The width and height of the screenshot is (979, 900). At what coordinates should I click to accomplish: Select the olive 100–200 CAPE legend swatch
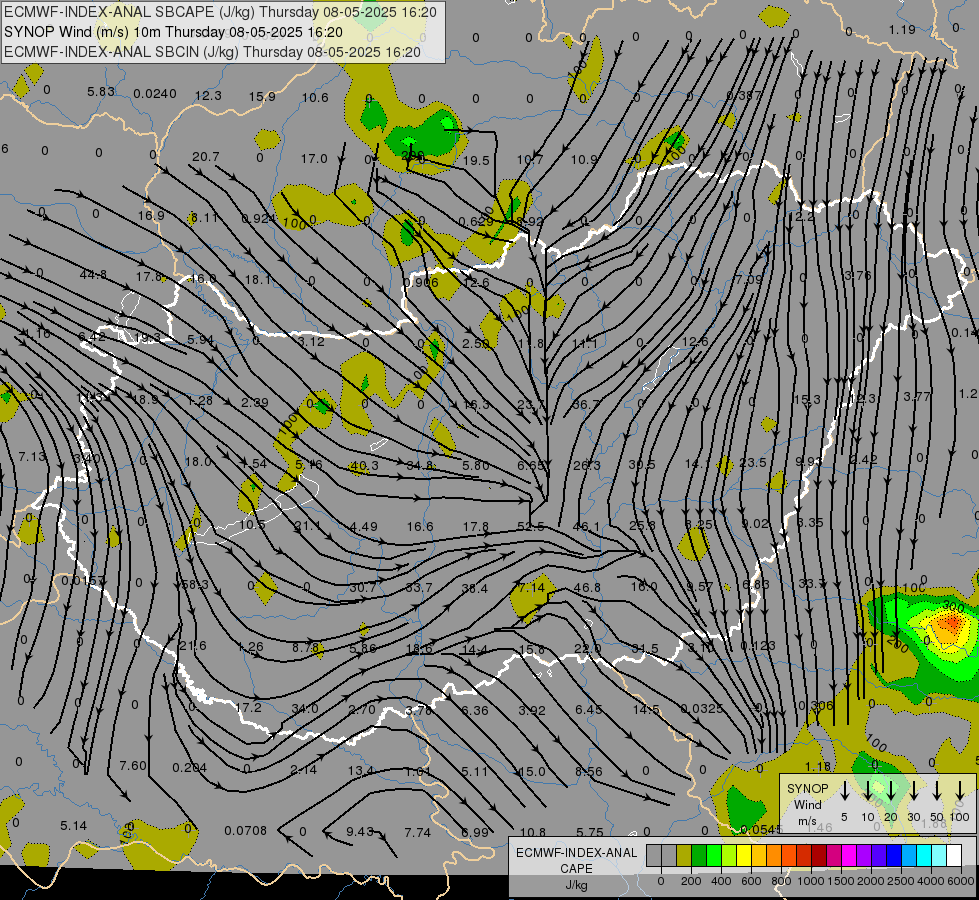coord(684,855)
